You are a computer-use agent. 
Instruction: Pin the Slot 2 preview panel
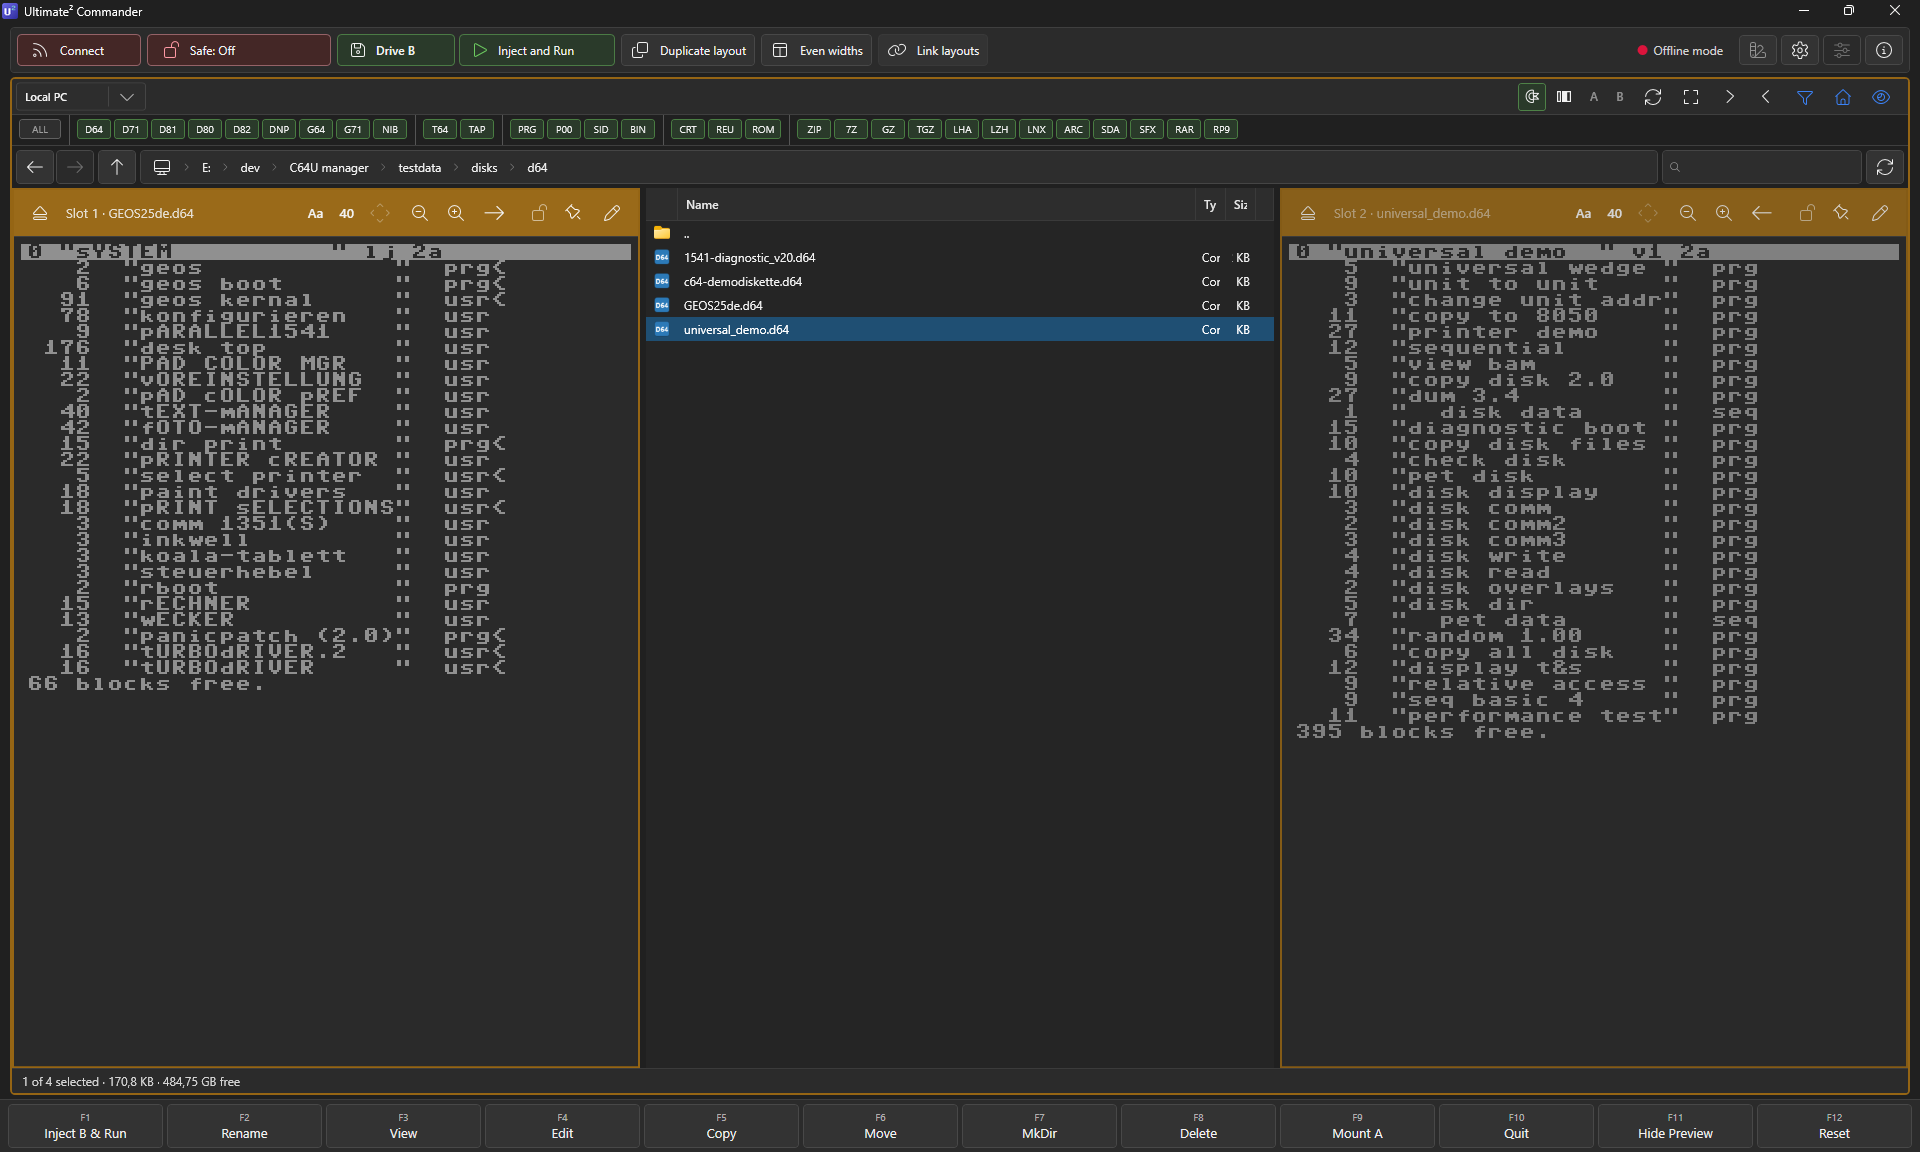click(x=1842, y=213)
